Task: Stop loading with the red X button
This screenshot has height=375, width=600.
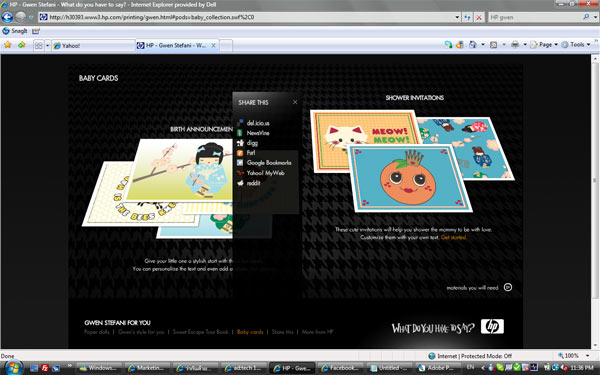Action: tap(479, 17)
